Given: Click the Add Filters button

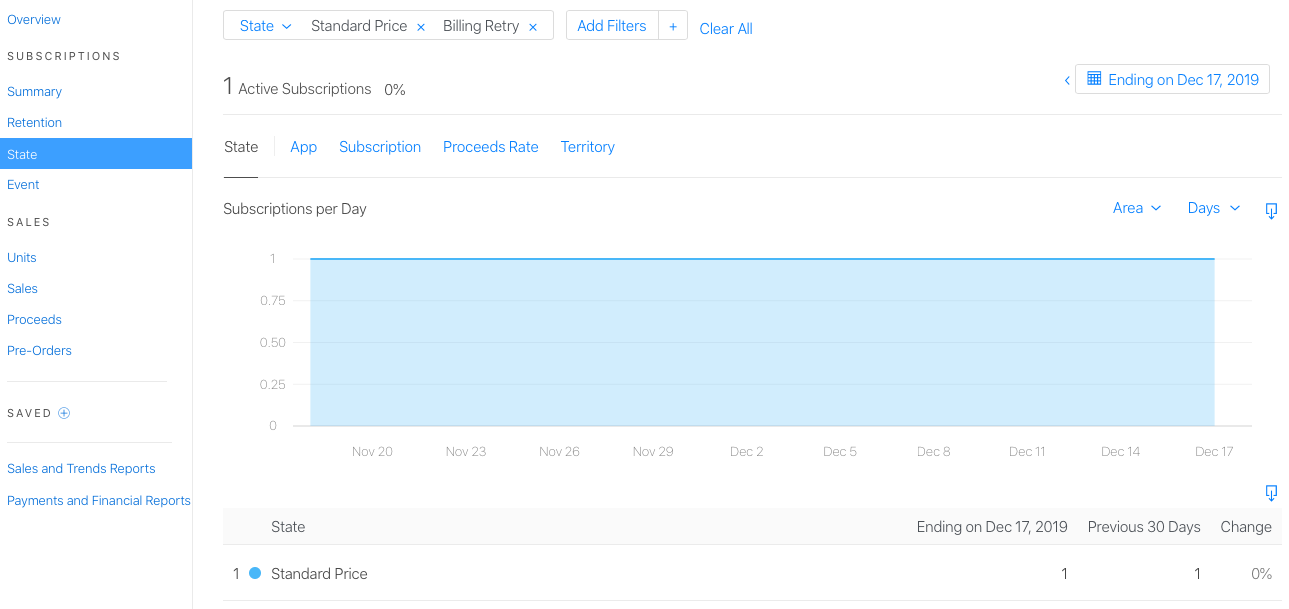Looking at the screenshot, I should tap(612, 26).
